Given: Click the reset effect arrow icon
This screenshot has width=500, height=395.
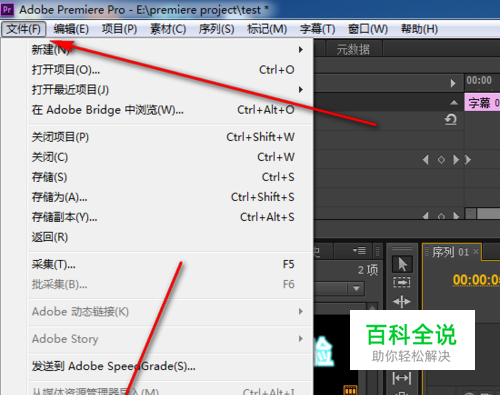Looking at the screenshot, I should click(x=451, y=120).
